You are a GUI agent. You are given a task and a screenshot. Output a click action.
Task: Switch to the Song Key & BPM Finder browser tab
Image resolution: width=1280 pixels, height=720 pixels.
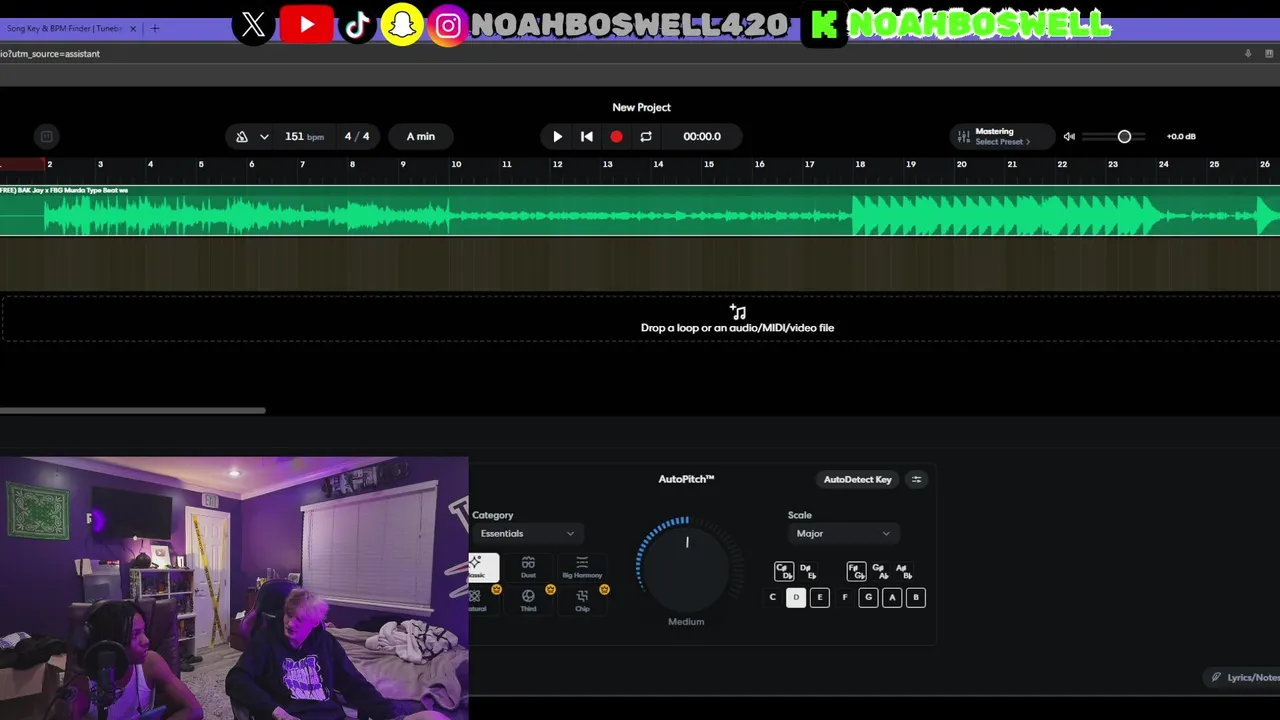[64, 29]
